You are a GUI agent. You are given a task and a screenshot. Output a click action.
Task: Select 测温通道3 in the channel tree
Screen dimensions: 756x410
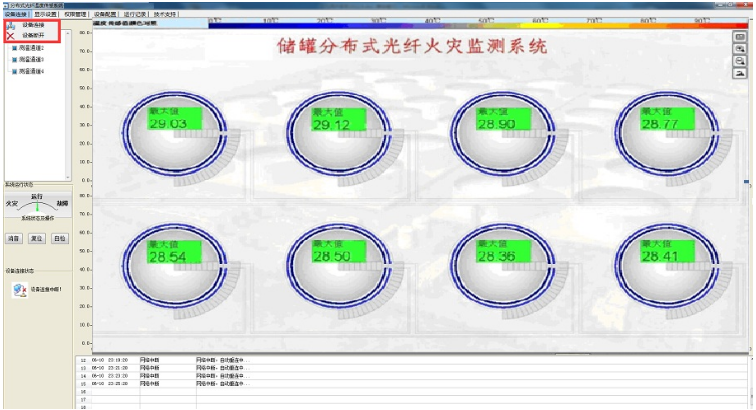click(34, 60)
